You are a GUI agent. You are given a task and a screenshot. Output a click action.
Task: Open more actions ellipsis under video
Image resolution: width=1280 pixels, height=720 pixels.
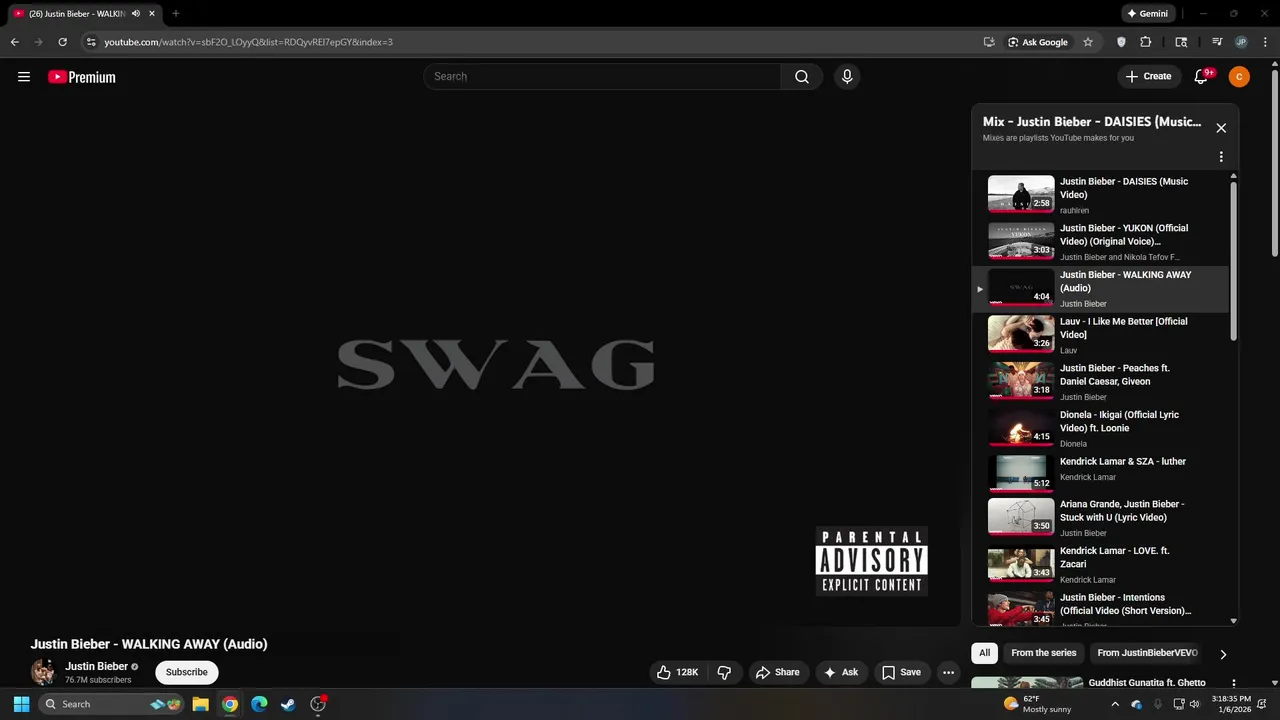coord(948,672)
